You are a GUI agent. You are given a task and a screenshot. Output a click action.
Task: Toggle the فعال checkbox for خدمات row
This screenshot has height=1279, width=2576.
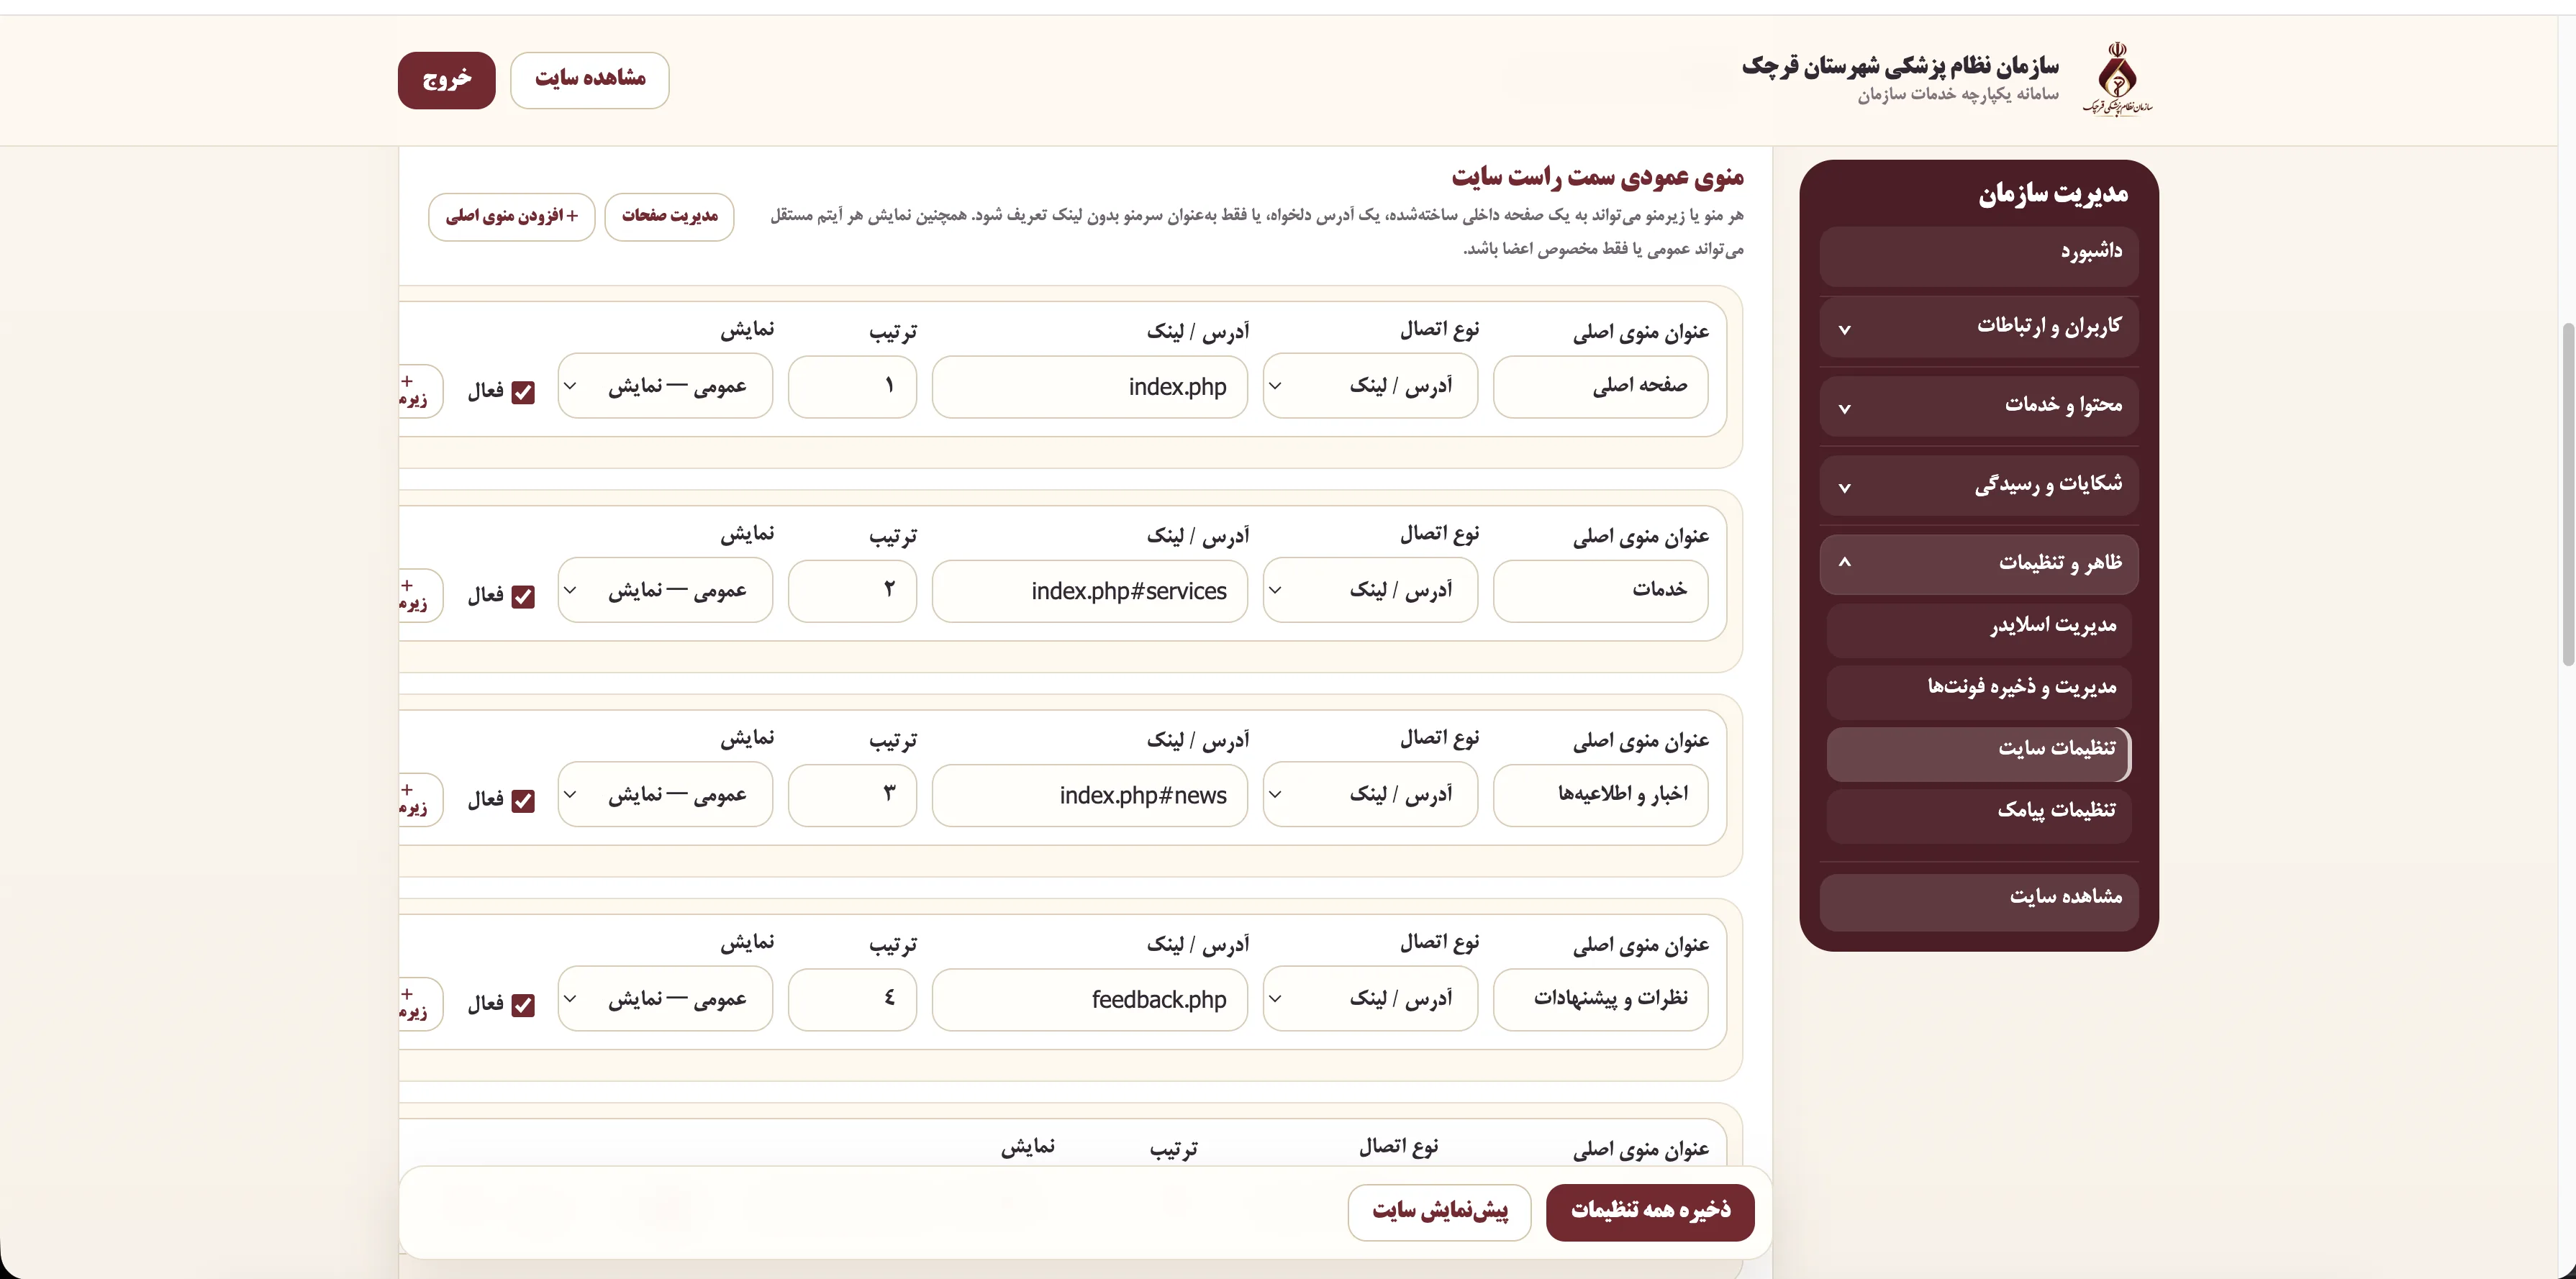(x=523, y=596)
